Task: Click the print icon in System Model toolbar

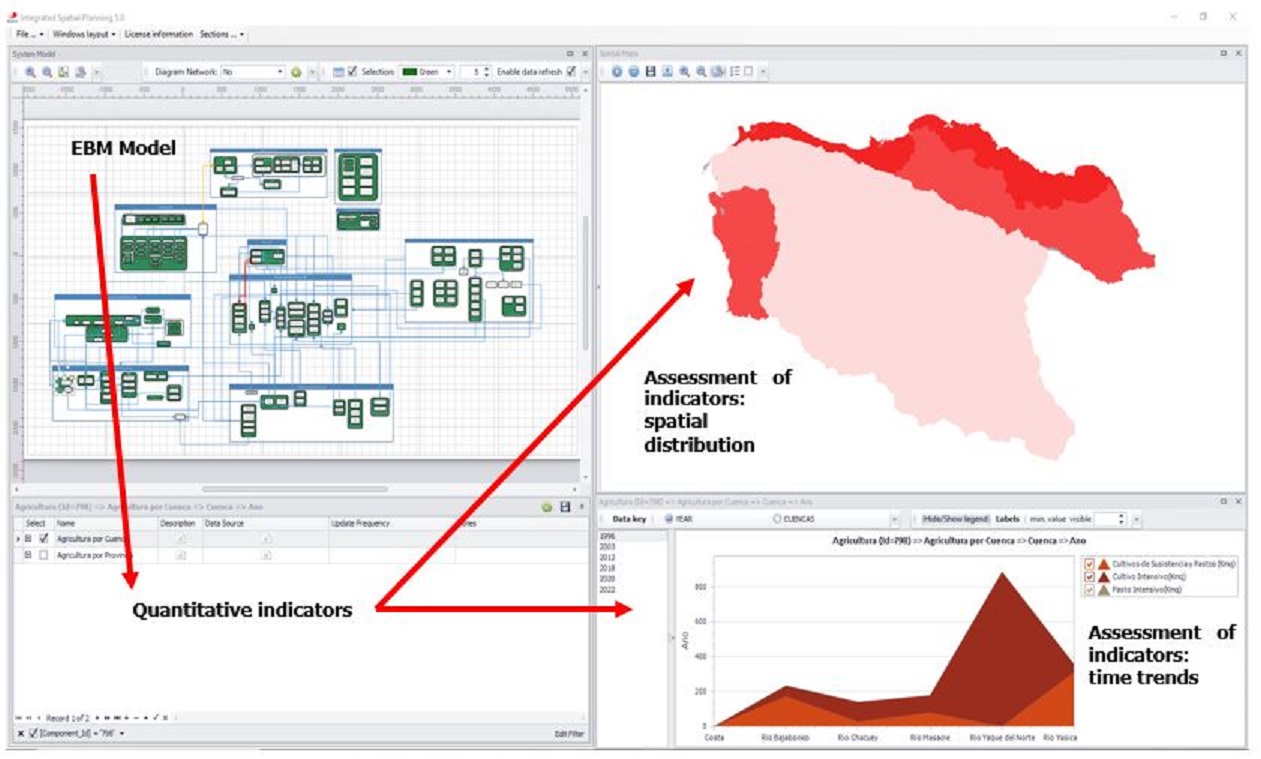Action: 79,72
